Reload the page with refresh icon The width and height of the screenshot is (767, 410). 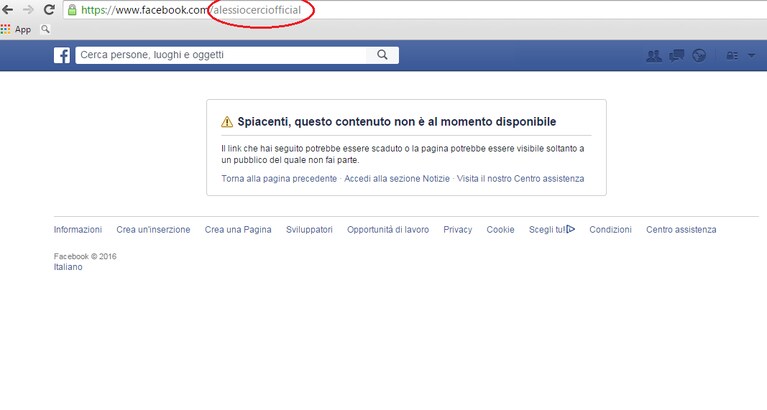click(49, 9)
